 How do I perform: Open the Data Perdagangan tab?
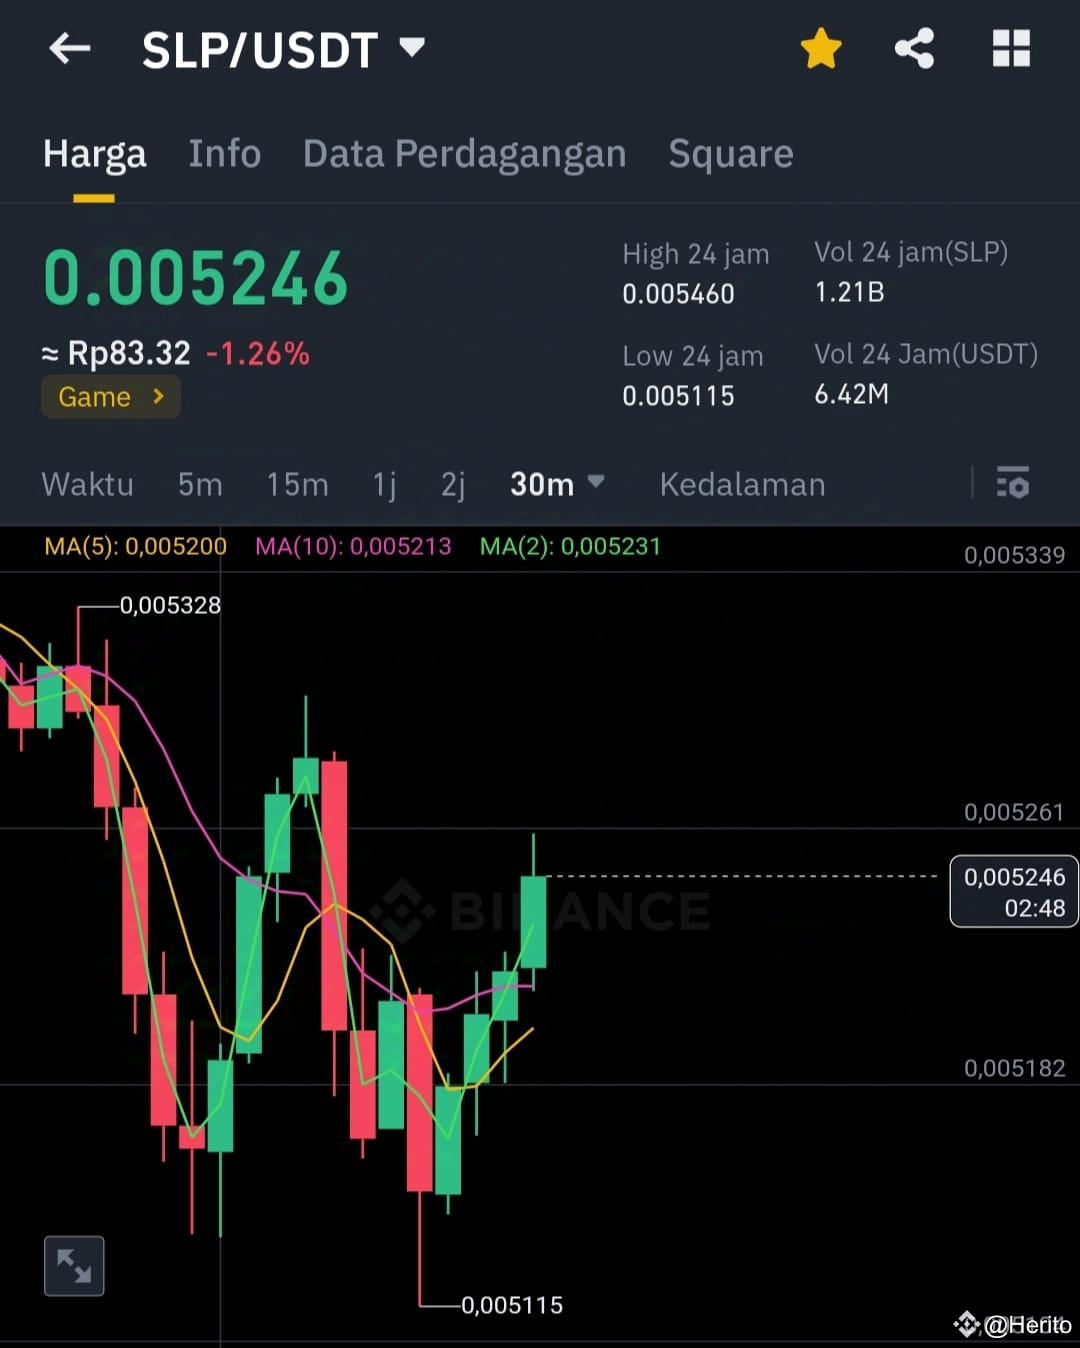point(464,153)
